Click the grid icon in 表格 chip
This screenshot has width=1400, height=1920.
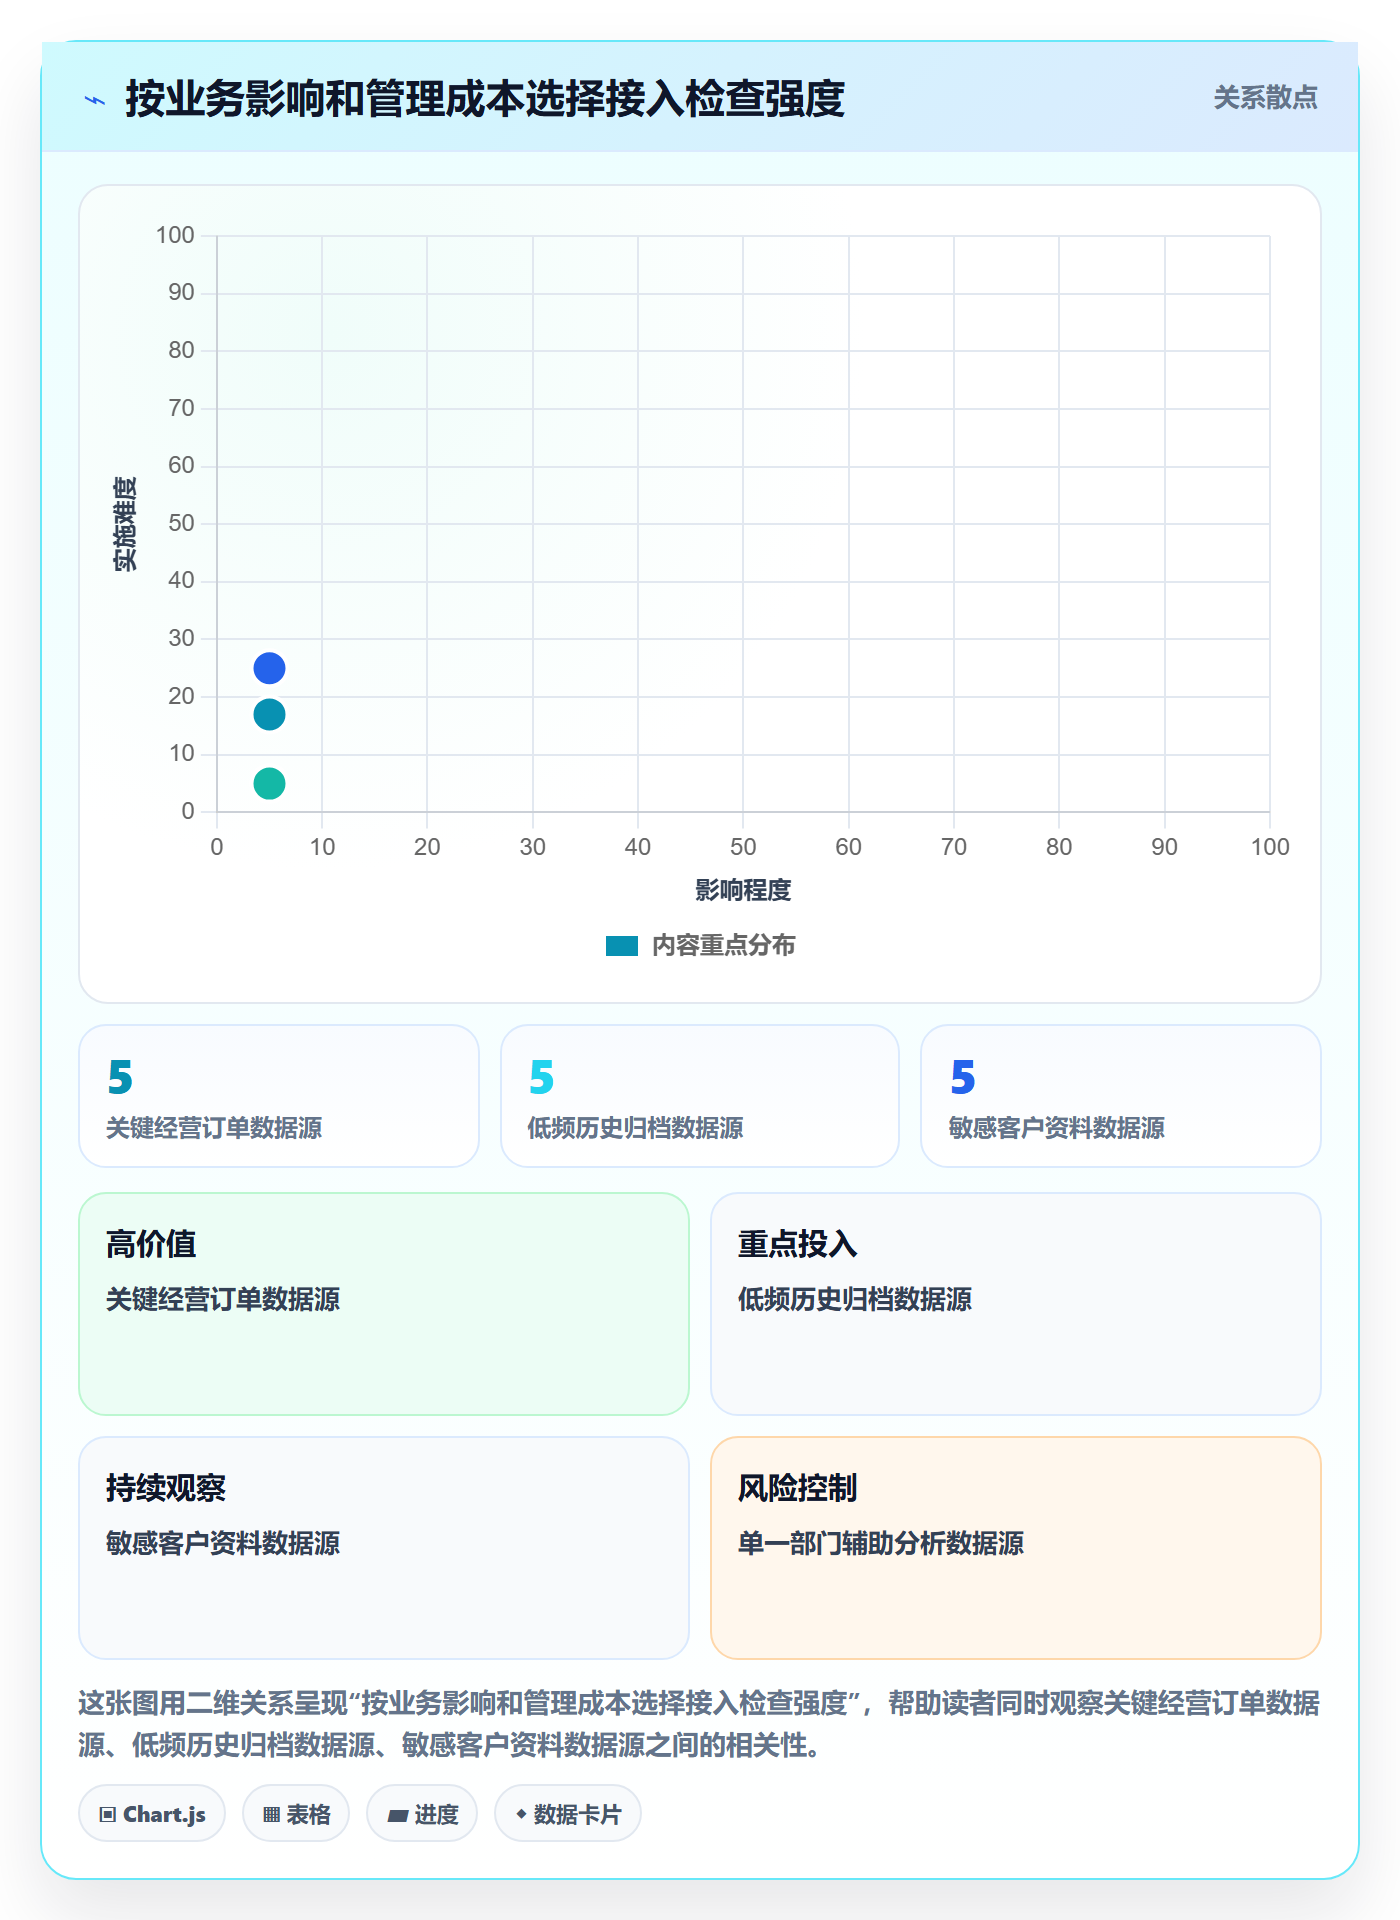coord(271,1815)
